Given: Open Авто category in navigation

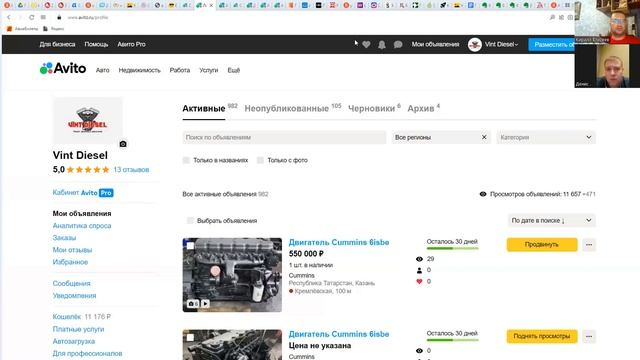Looking at the screenshot, I should (x=102, y=70).
